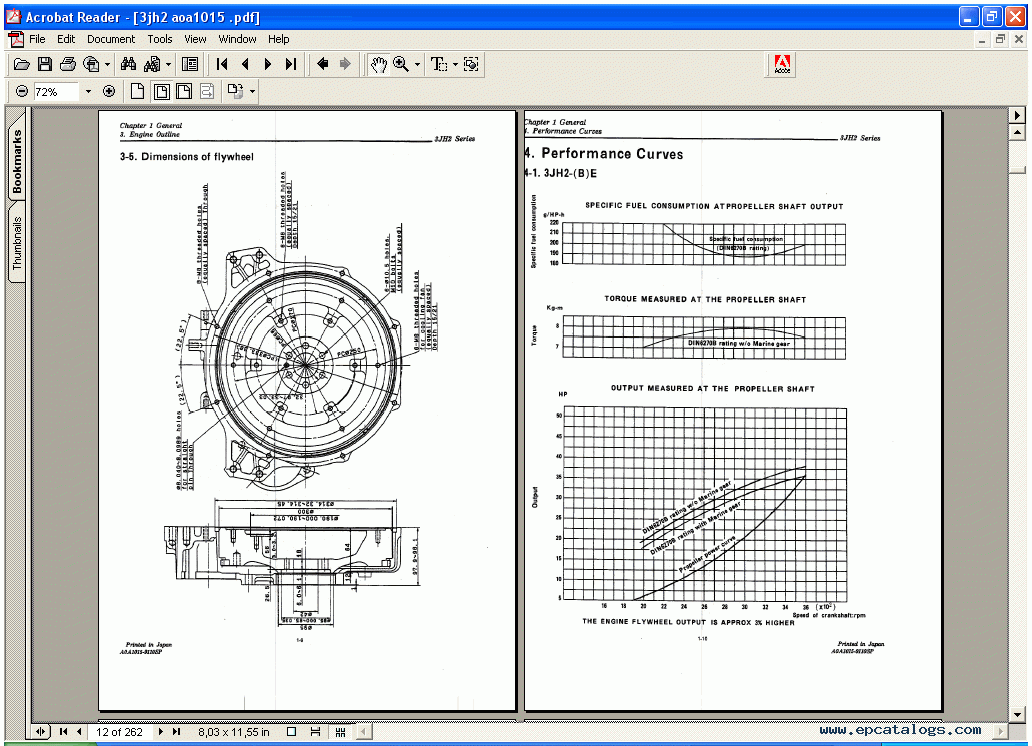Go to first page in top toolbar
Image resolution: width=1032 pixels, height=746 pixels.
222,65
